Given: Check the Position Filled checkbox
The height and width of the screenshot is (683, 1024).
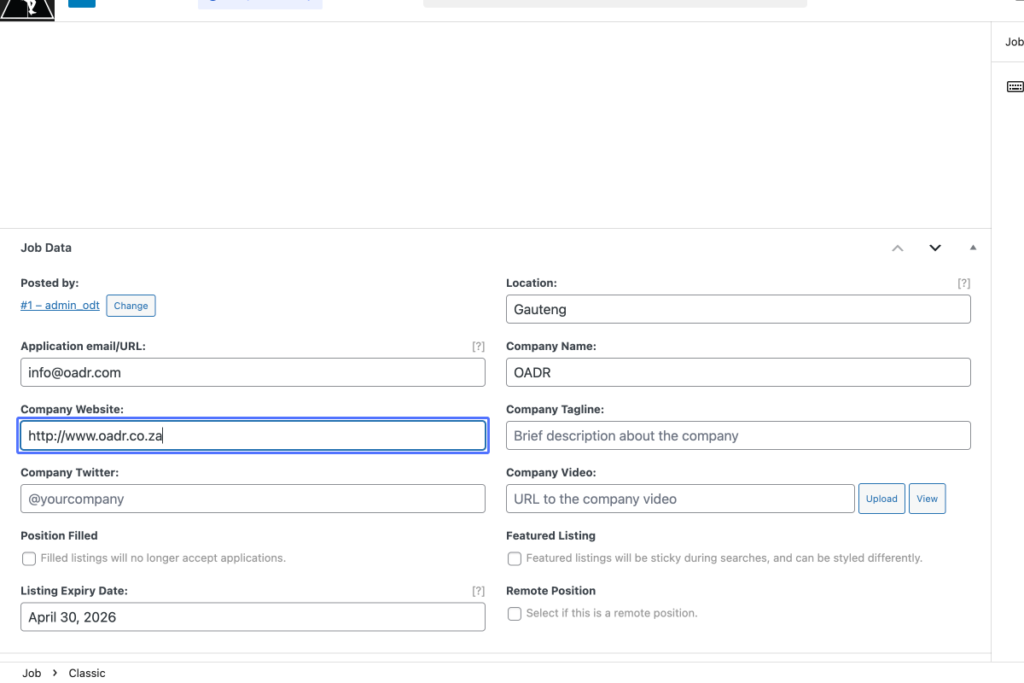Looking at the screenshot, I should (x=29, y=559).
